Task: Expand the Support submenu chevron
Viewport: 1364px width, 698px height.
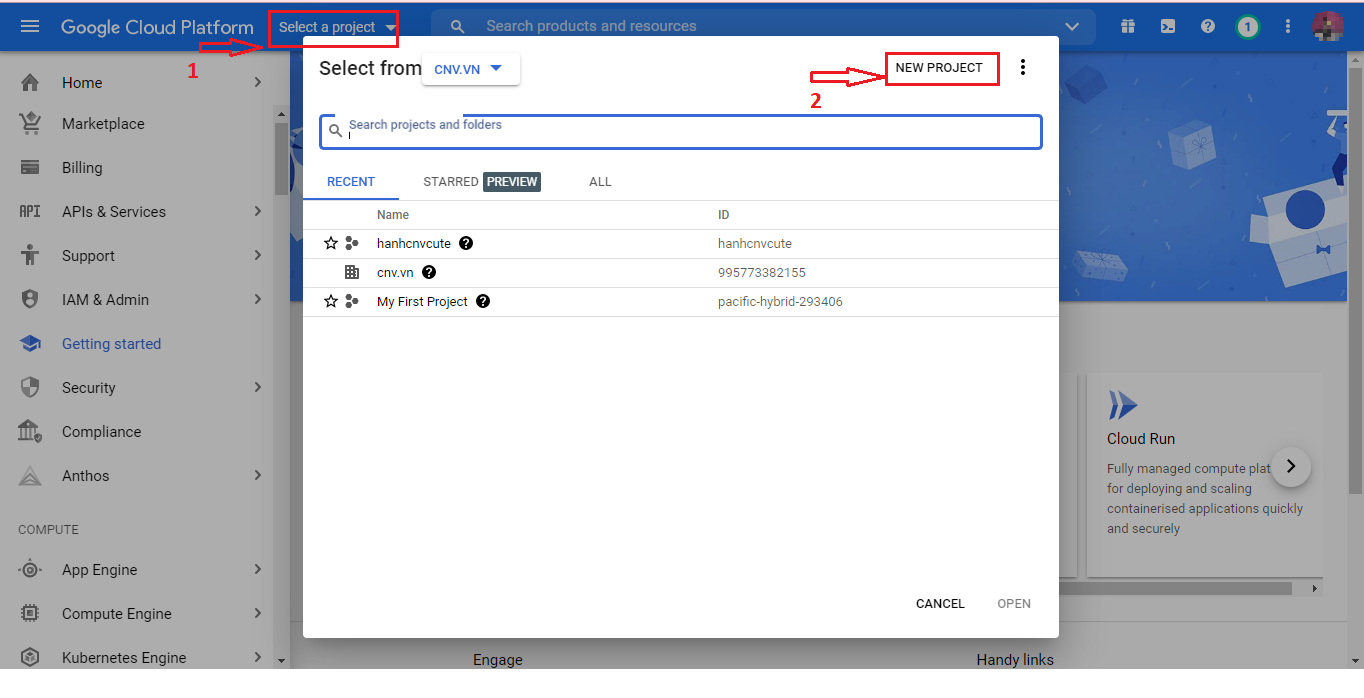Action: coord(258,256)
